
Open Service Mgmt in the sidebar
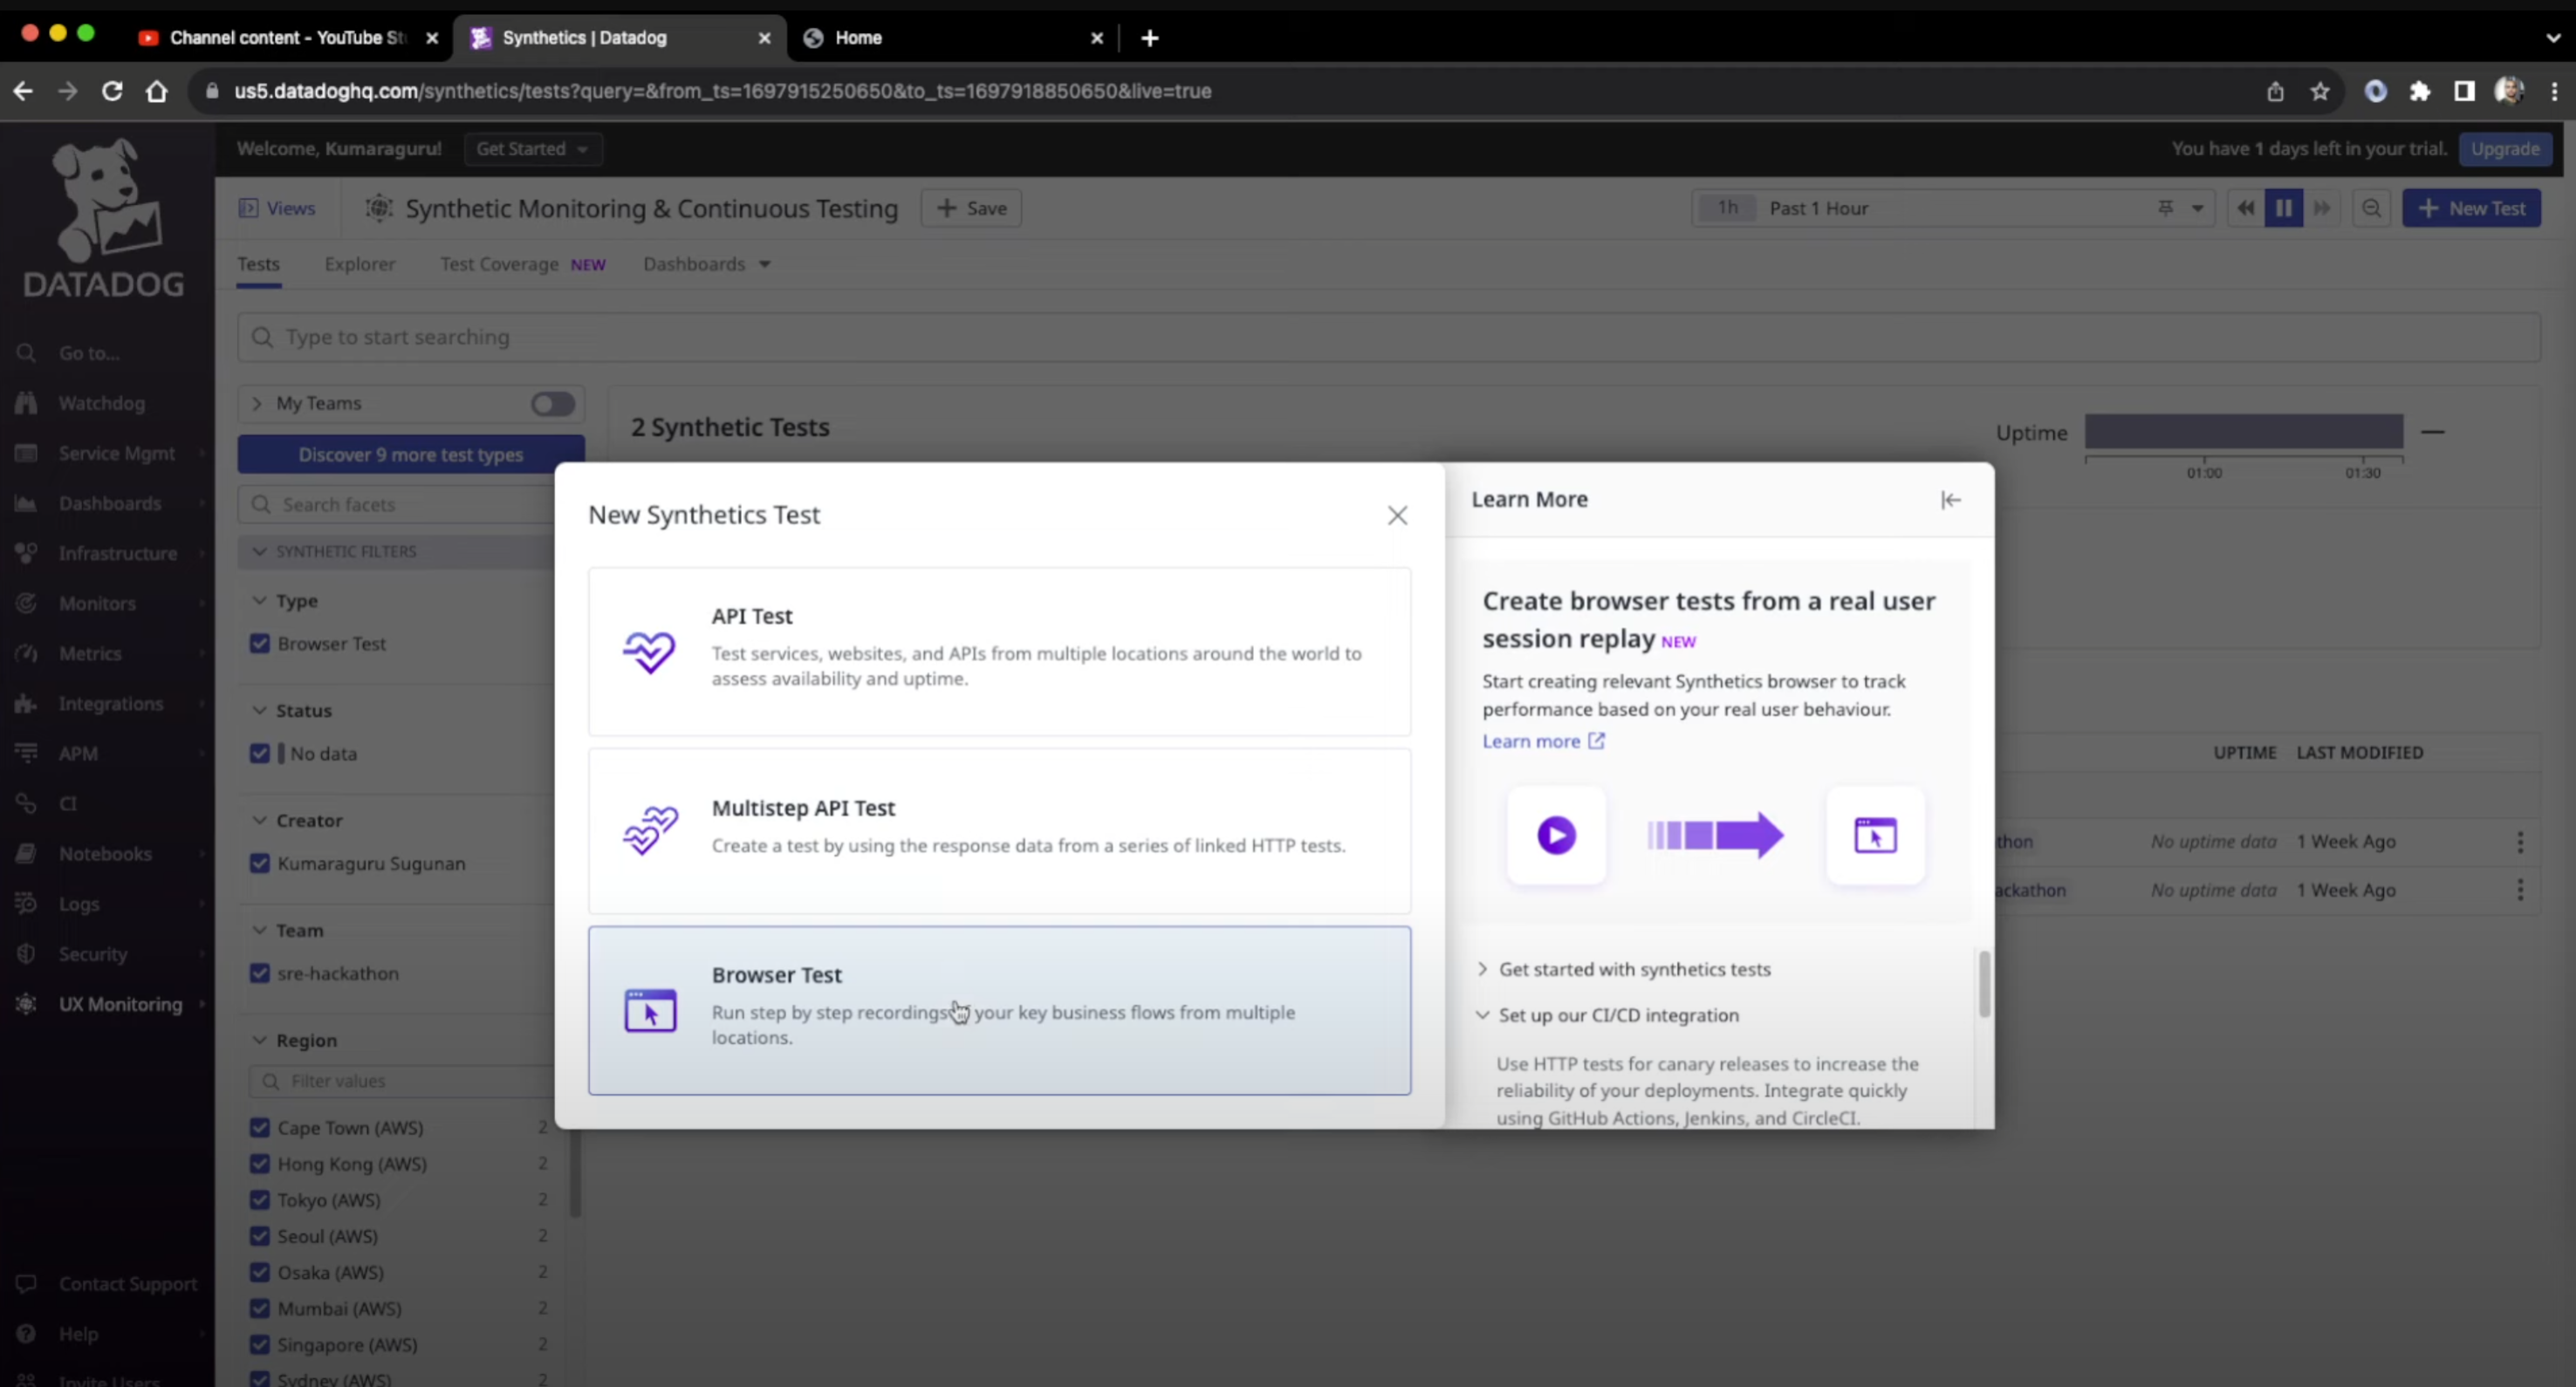click(x=116, y=453)
